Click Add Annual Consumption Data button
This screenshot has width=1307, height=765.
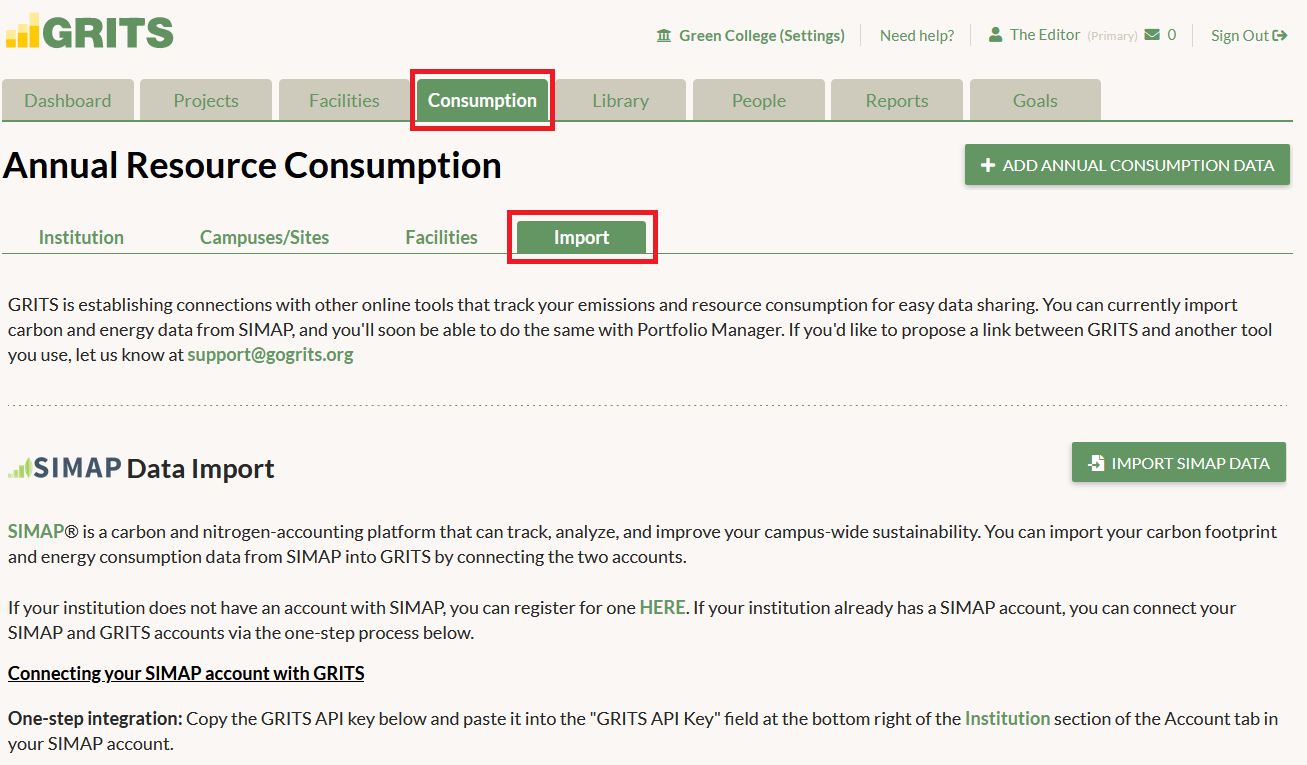[x=1127, y=165]
